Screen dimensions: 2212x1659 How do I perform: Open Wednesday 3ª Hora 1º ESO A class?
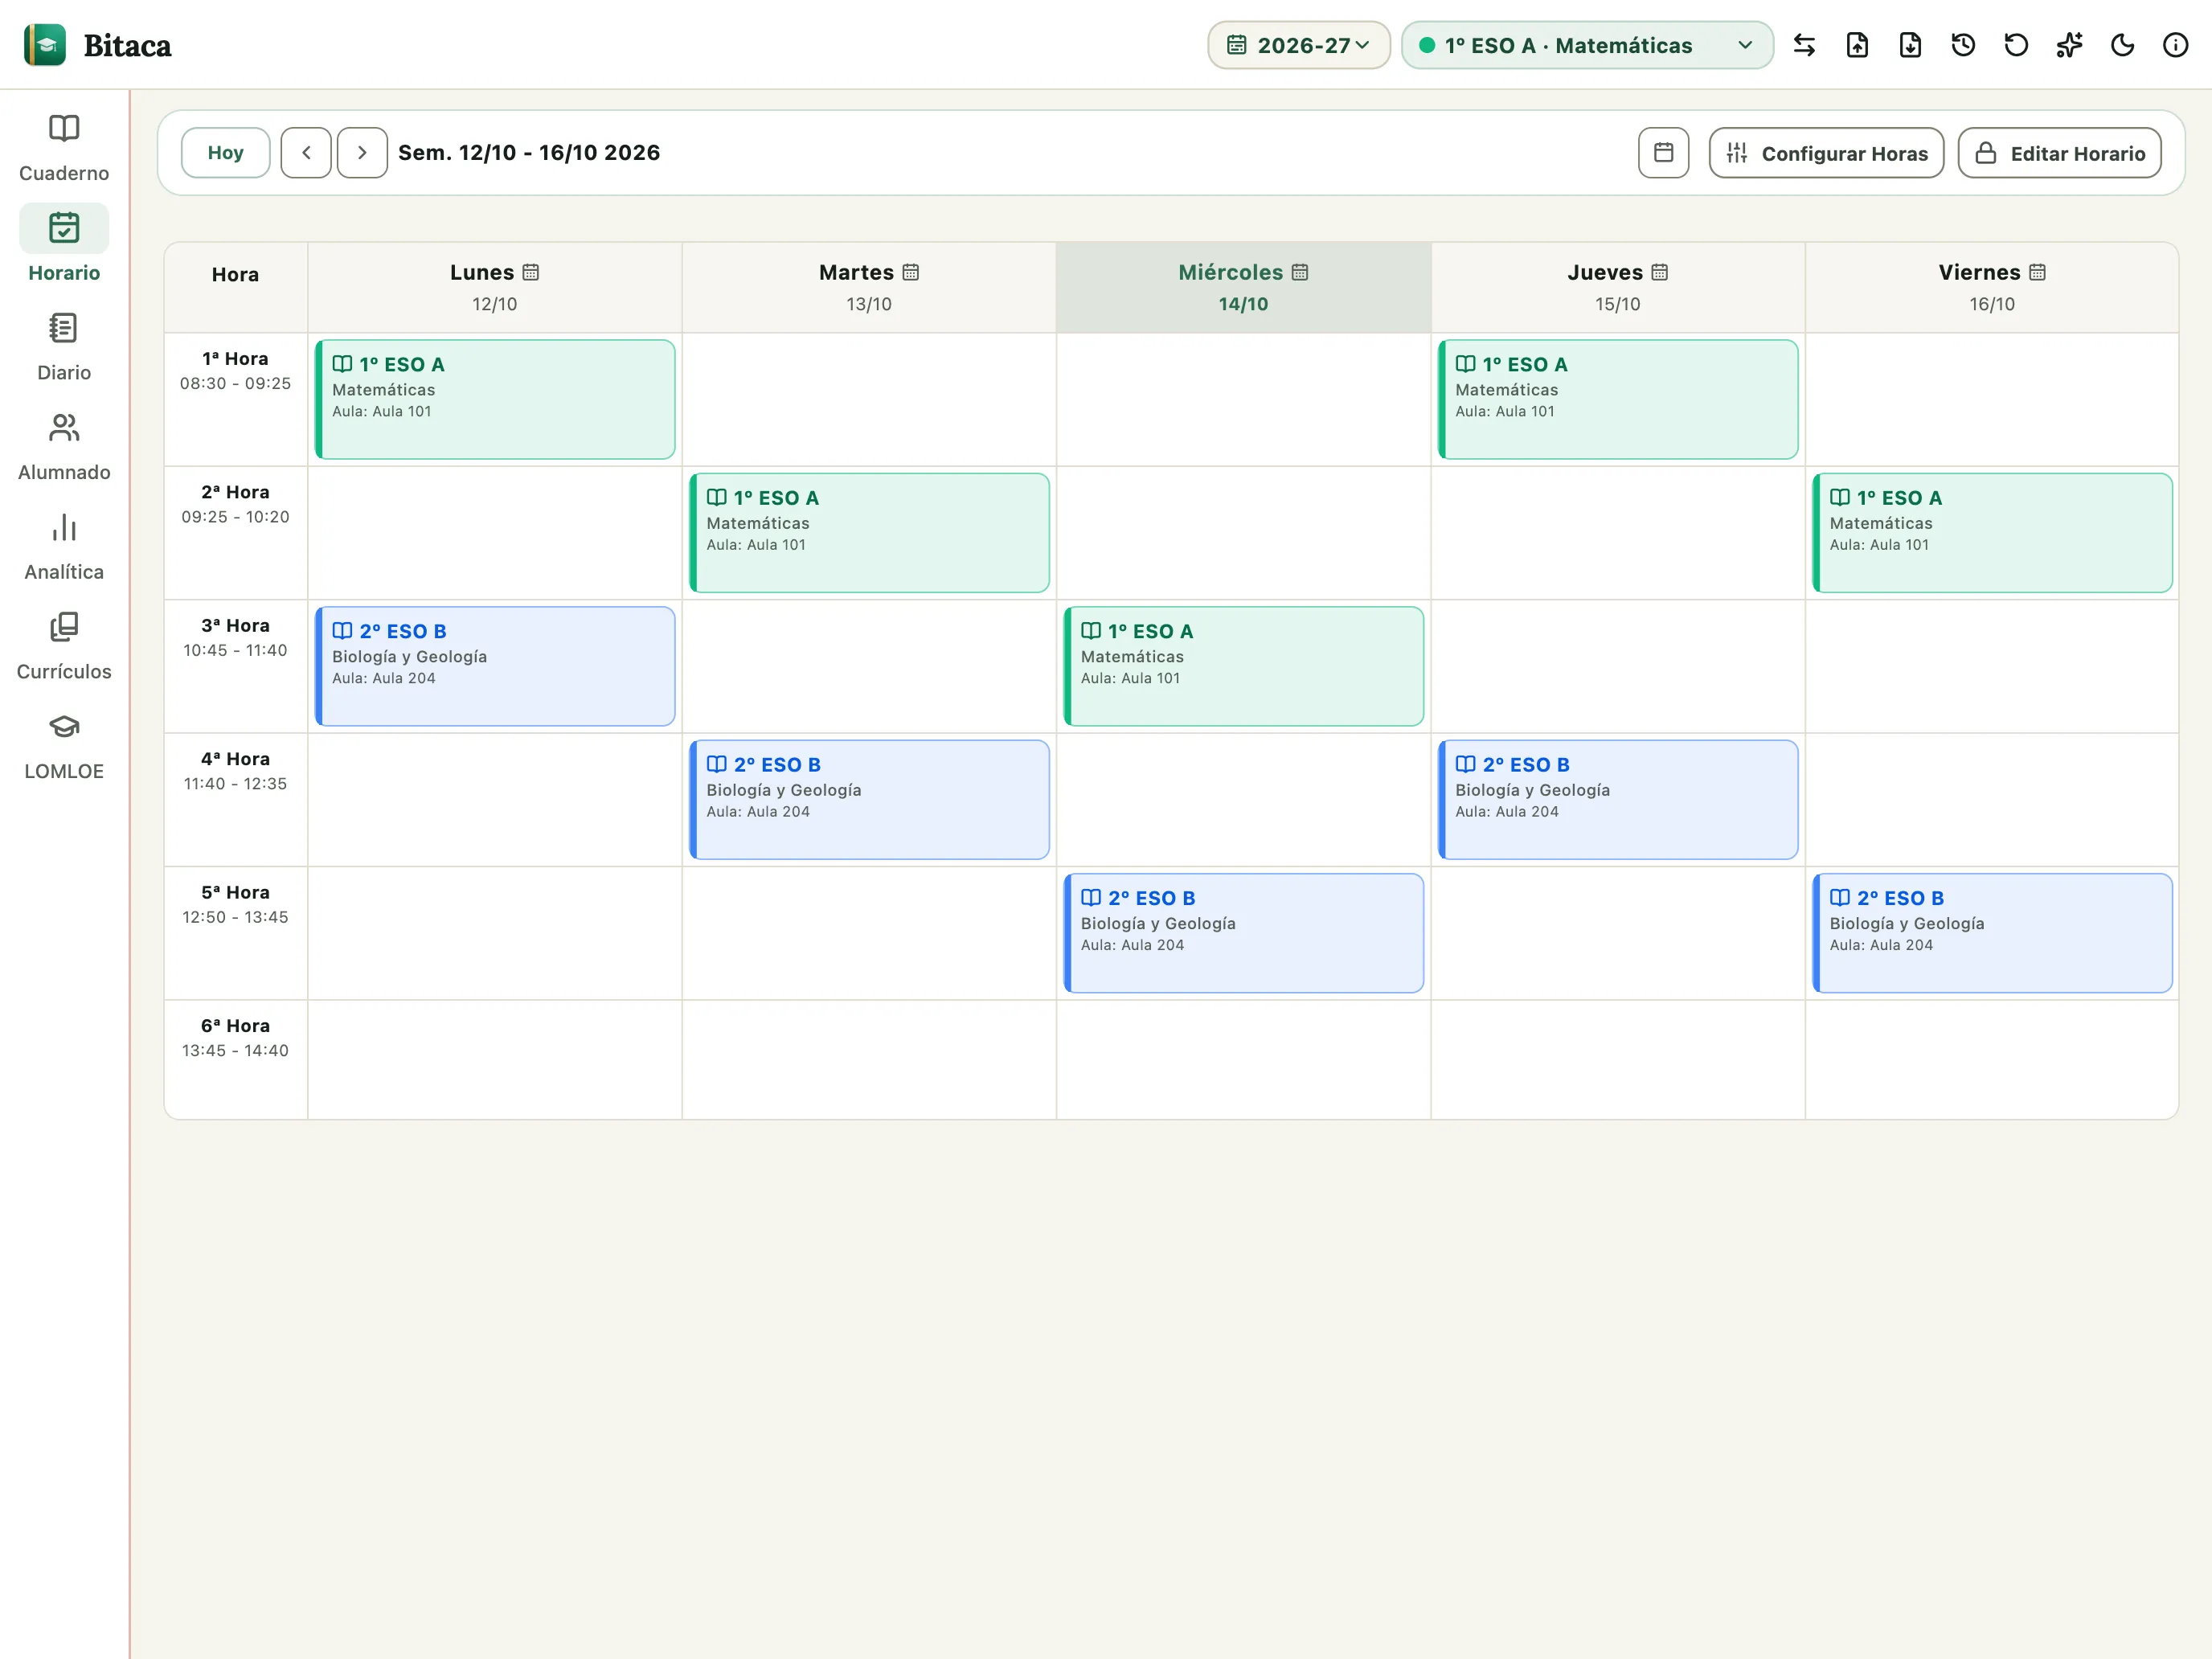(1243, 666)
